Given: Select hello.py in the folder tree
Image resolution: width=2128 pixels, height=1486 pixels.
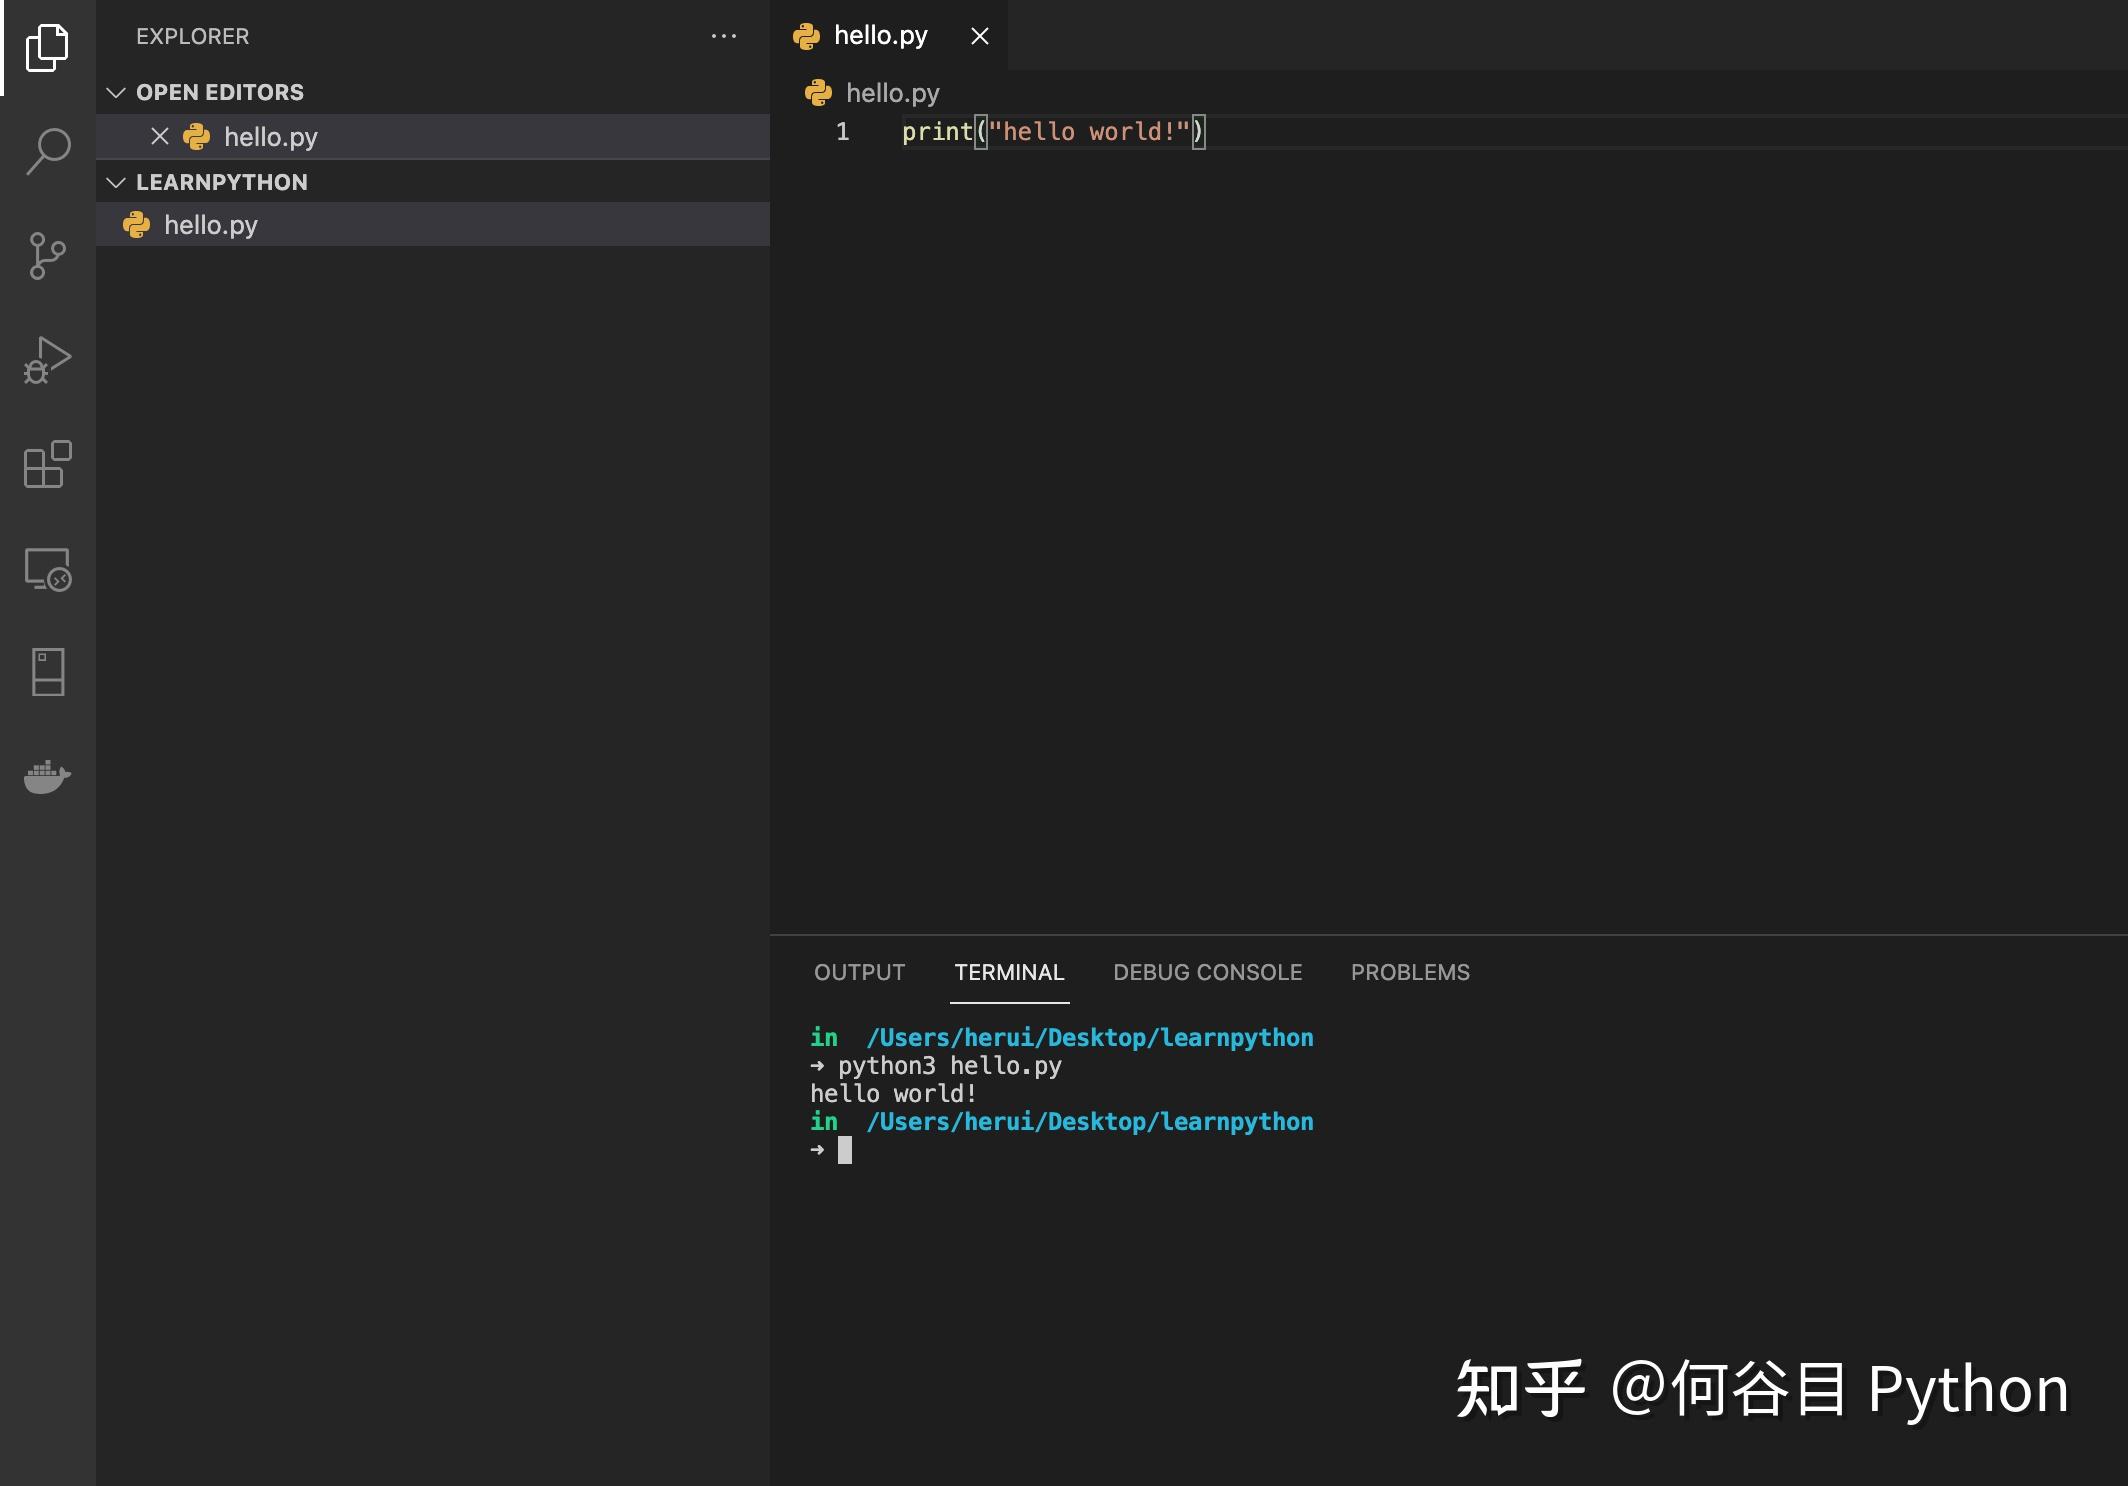Looking at the screenshot, I should pos(210,224).
